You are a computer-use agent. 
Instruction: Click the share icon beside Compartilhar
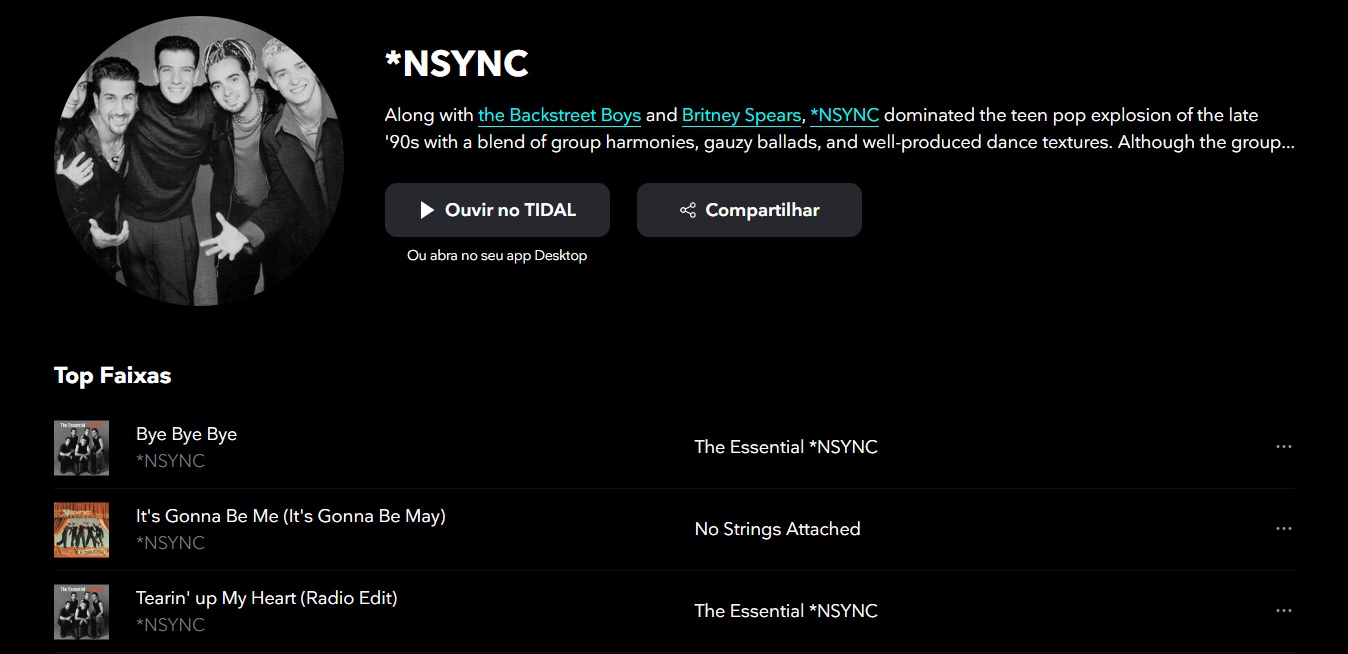click(688, 210)
